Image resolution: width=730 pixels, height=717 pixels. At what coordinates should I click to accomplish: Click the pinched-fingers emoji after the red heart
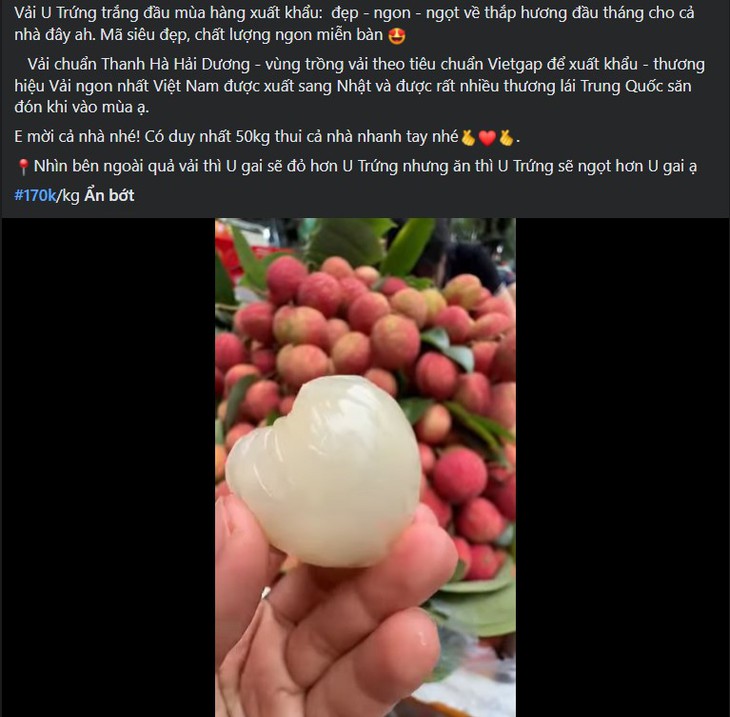point(506,138)
